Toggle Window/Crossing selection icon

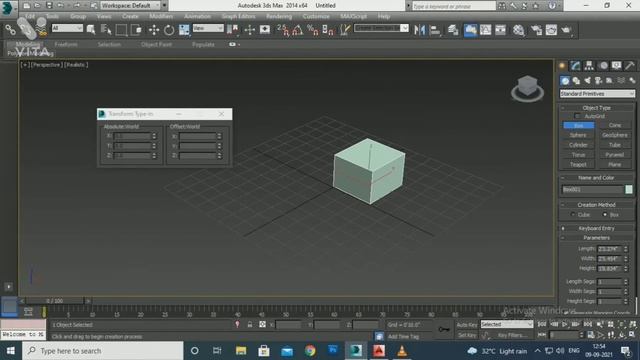click(x=136, y=30)
